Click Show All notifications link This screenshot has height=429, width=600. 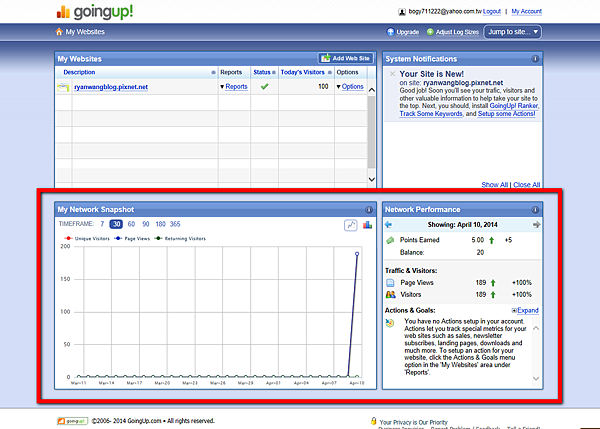(x=494, y=185)
